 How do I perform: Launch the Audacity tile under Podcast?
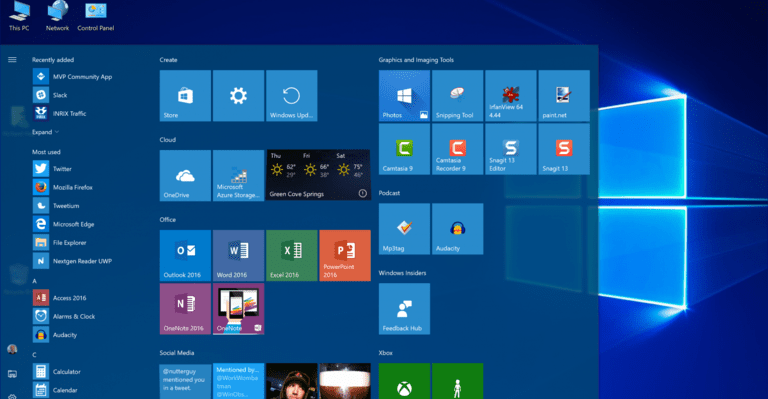pyautogui.click(x=457, y=229)
